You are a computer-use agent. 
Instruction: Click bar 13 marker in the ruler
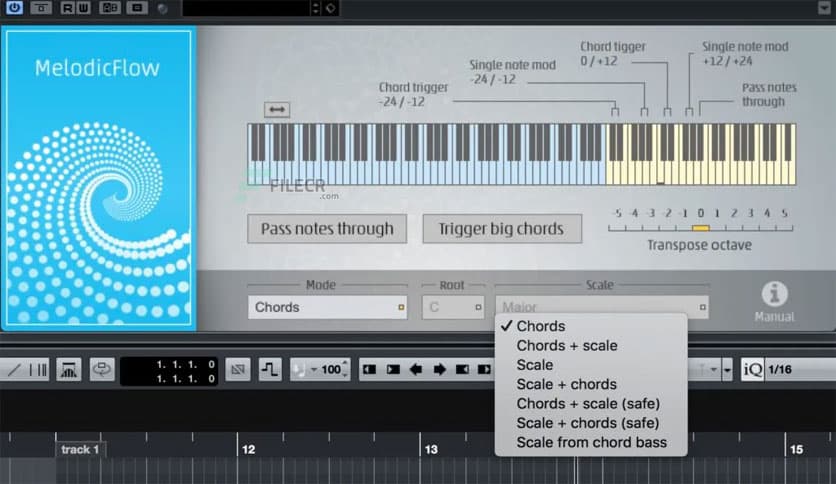431,449
